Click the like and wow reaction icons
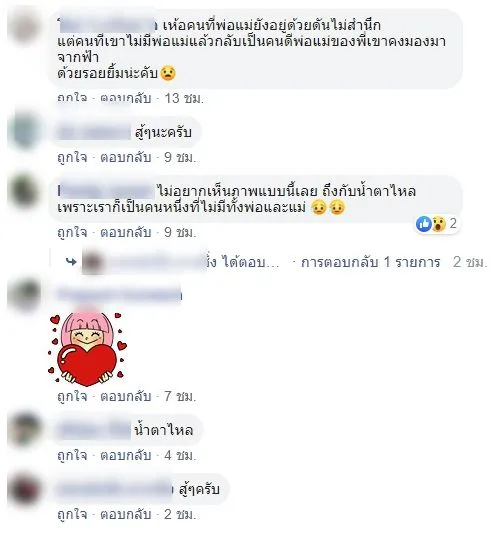The height and width of the screenshot is (534, 495). tap(431, 224)
